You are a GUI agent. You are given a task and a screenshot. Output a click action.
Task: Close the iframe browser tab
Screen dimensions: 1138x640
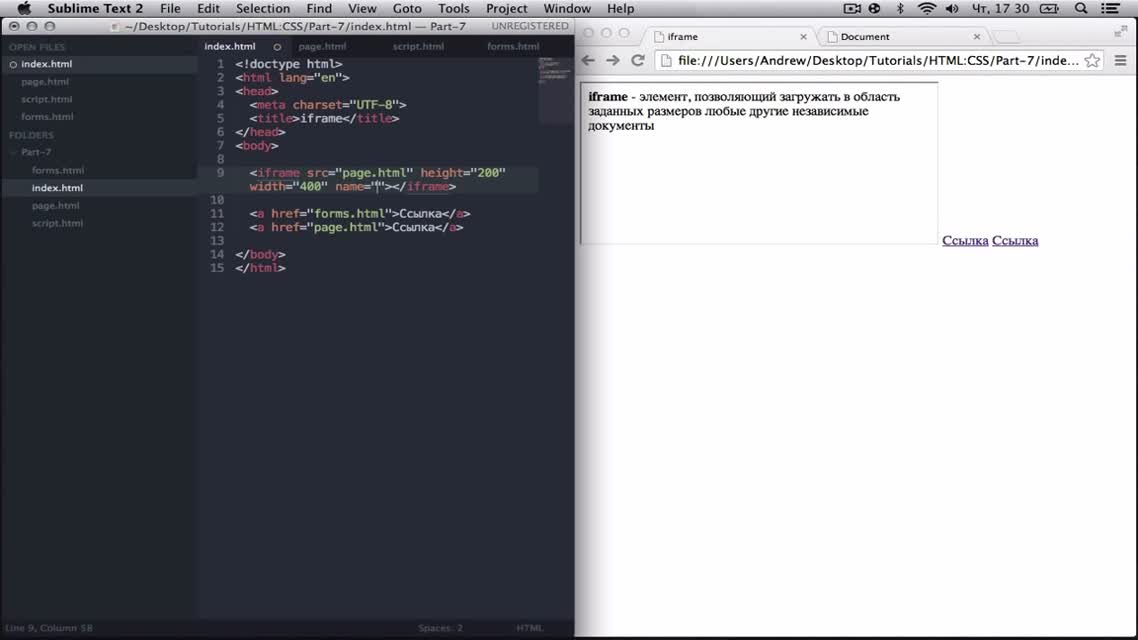pos(803,36)
